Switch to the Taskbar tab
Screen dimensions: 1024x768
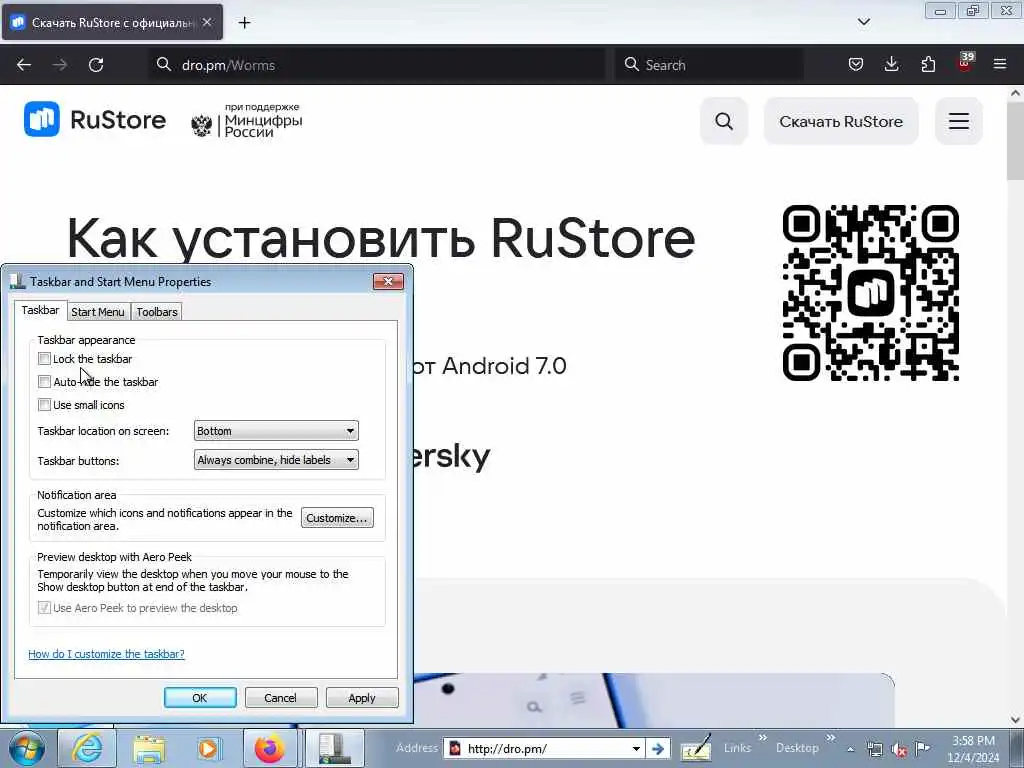click(40, 311)
